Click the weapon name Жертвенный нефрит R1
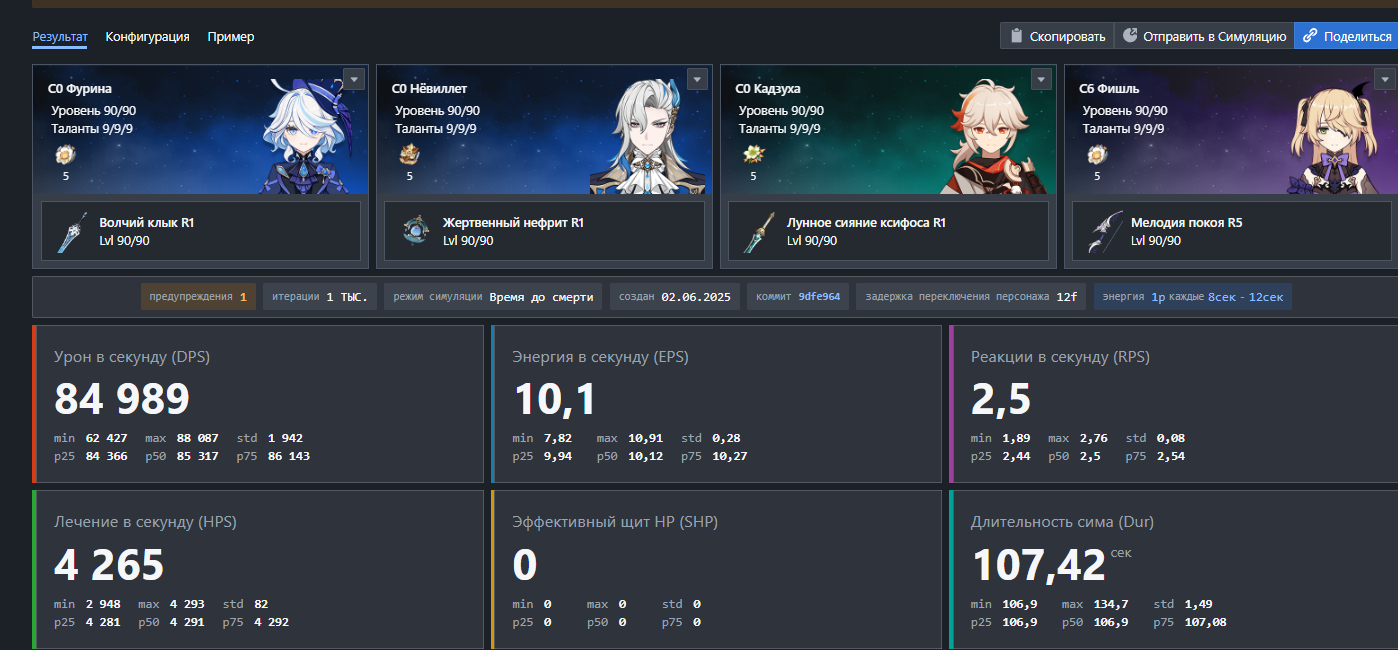Screen dimensions: 1398x650 (x=514, y=223)
